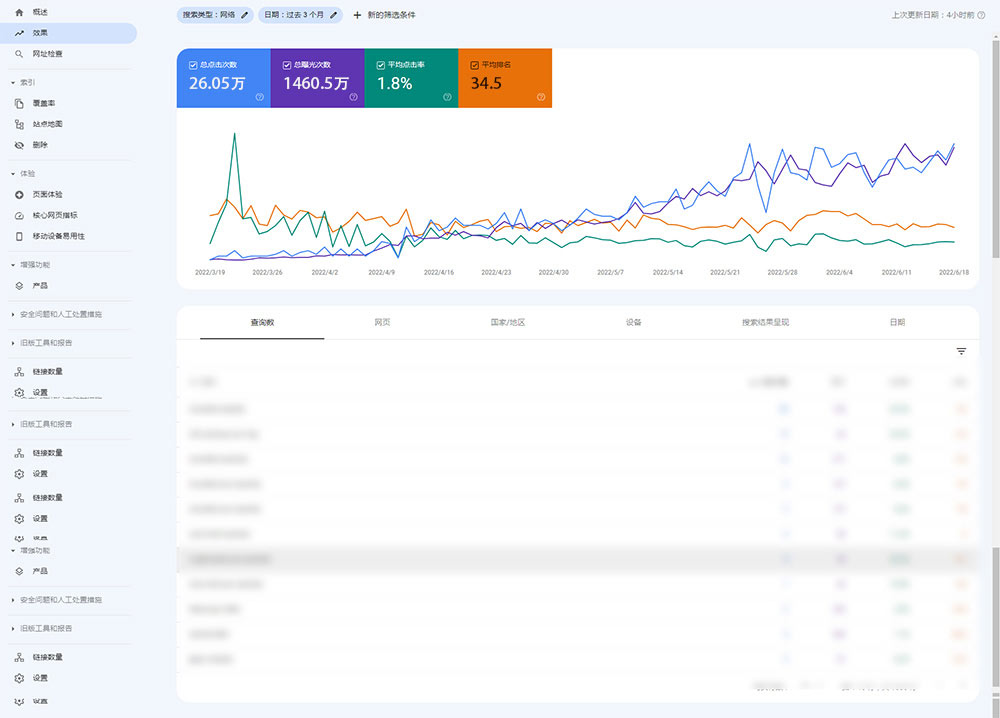Open help icon on 平均点击率 card

(x=447, y=97)
